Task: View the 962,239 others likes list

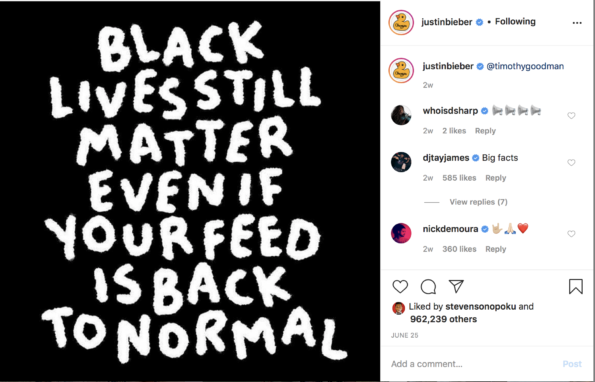Action: point(443,319)
